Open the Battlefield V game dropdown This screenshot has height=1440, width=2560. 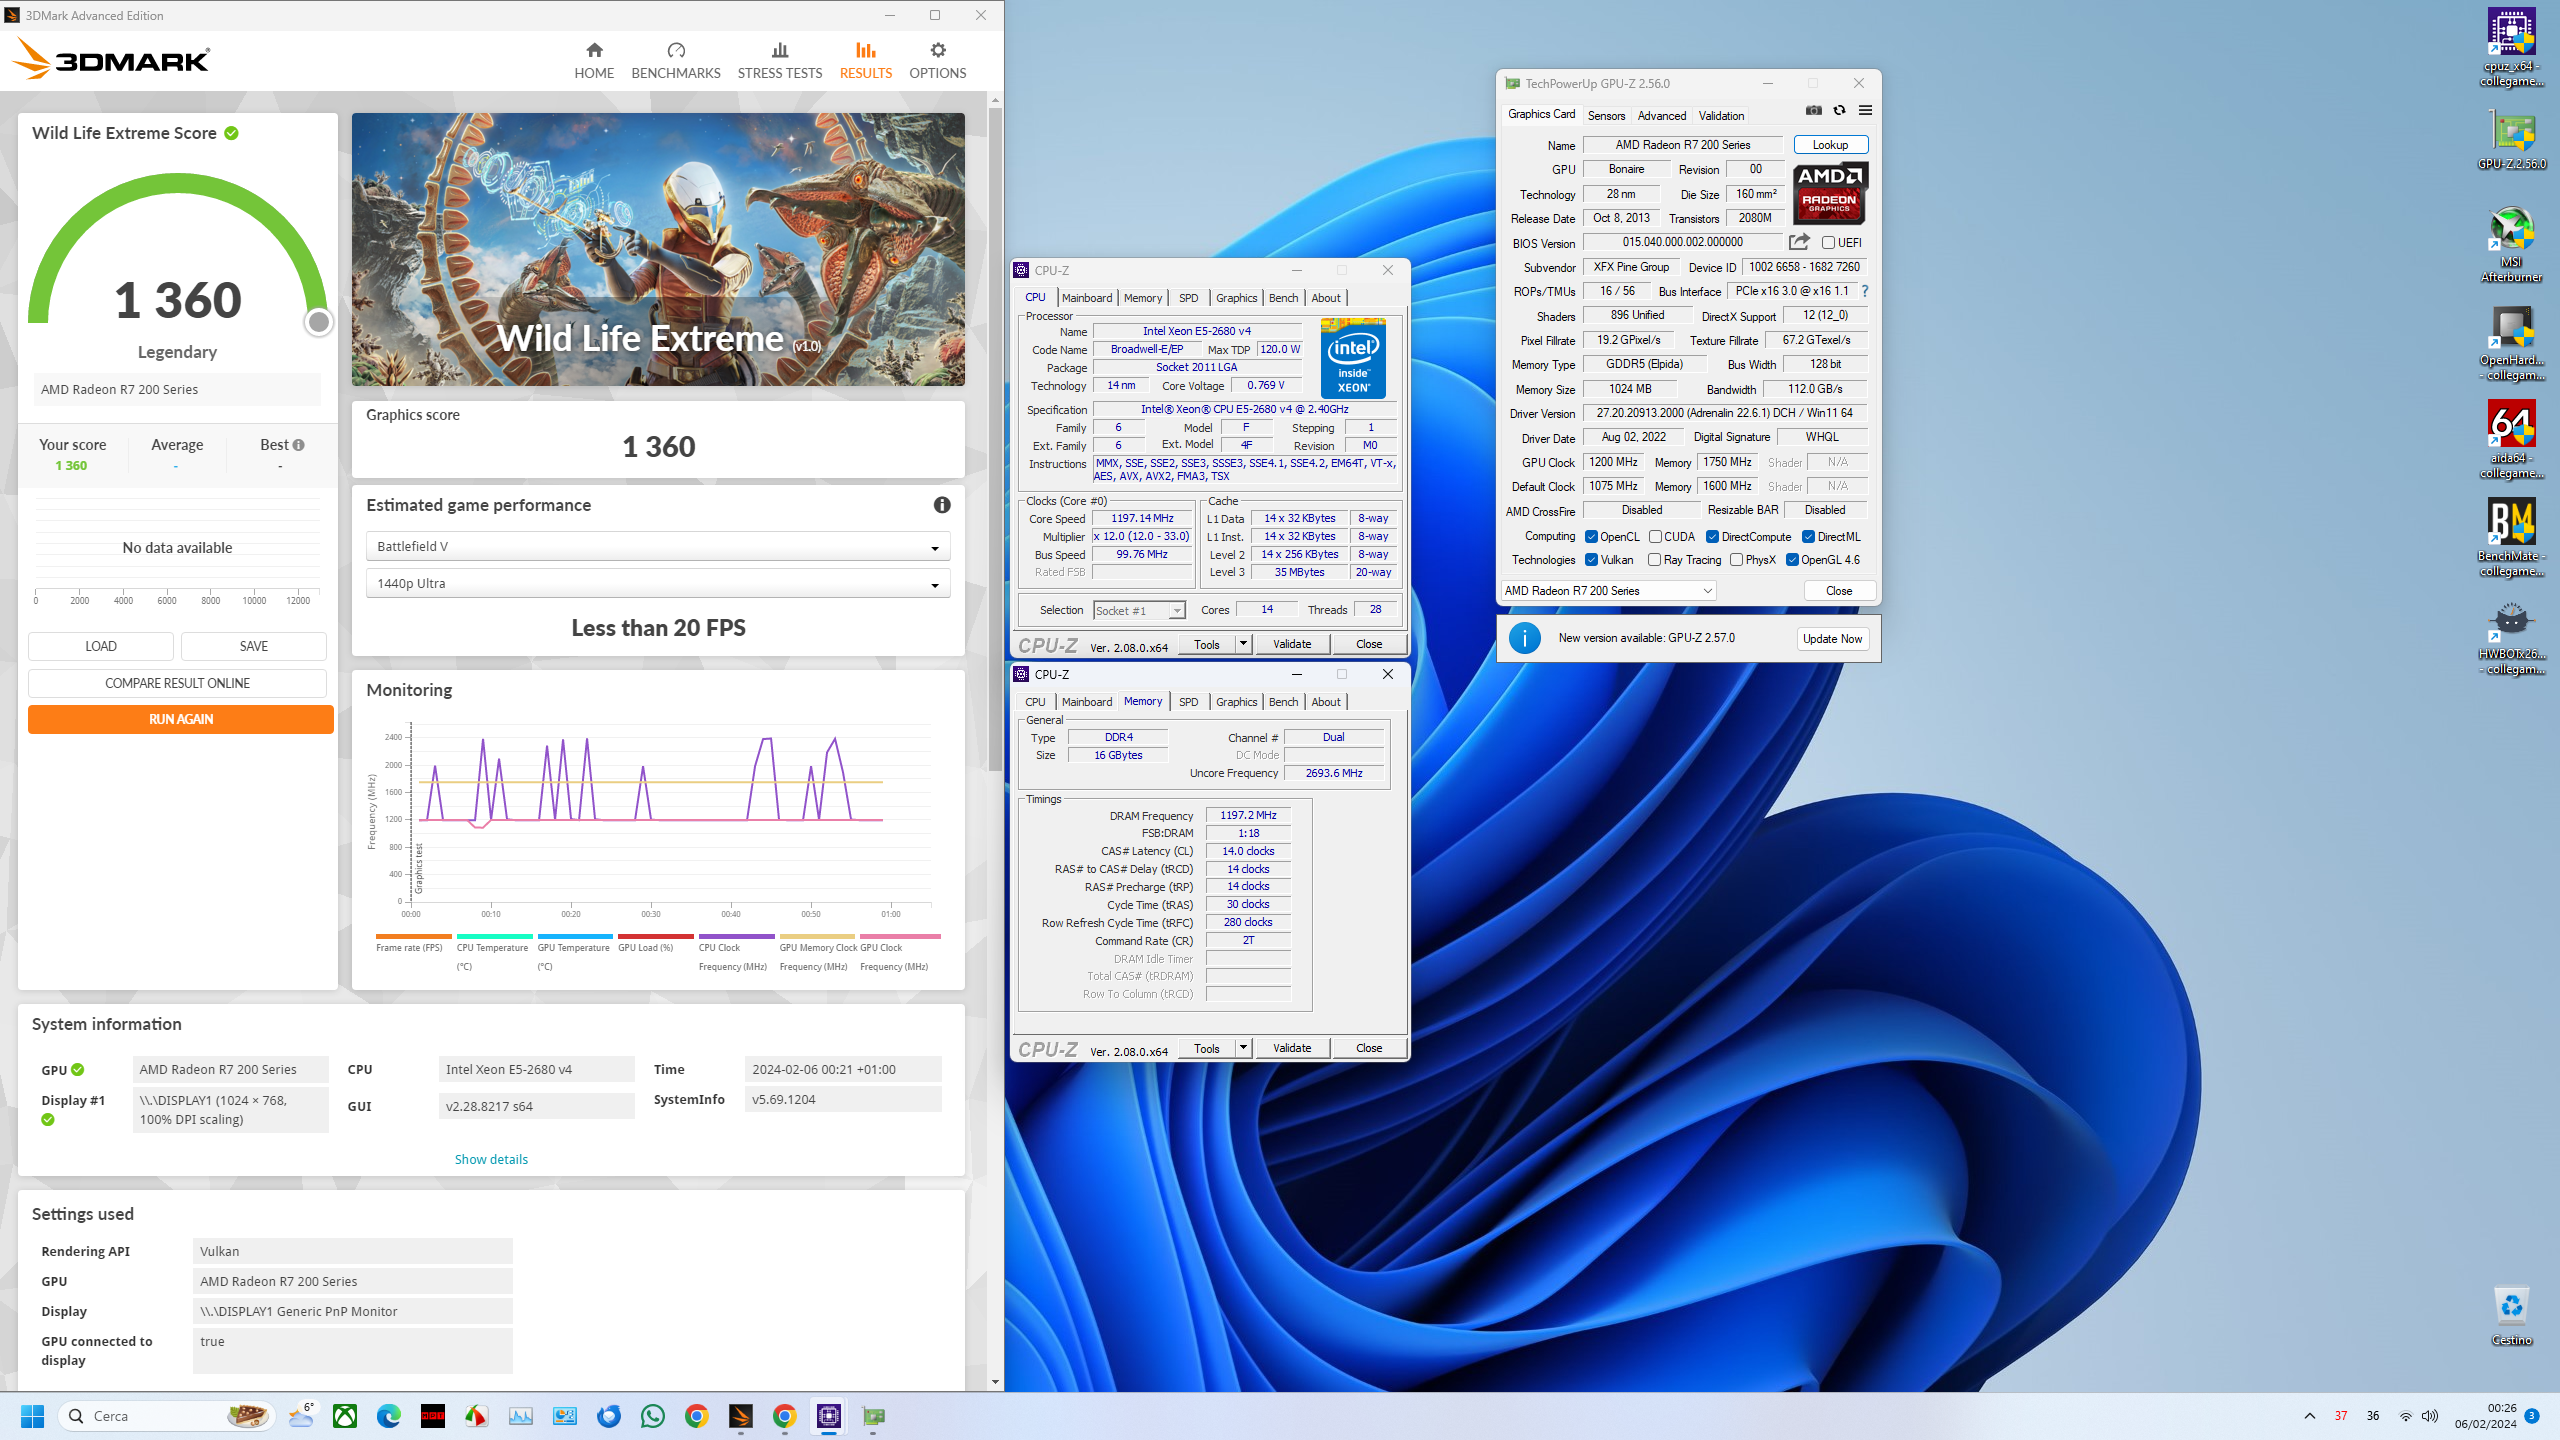(658, 546)
